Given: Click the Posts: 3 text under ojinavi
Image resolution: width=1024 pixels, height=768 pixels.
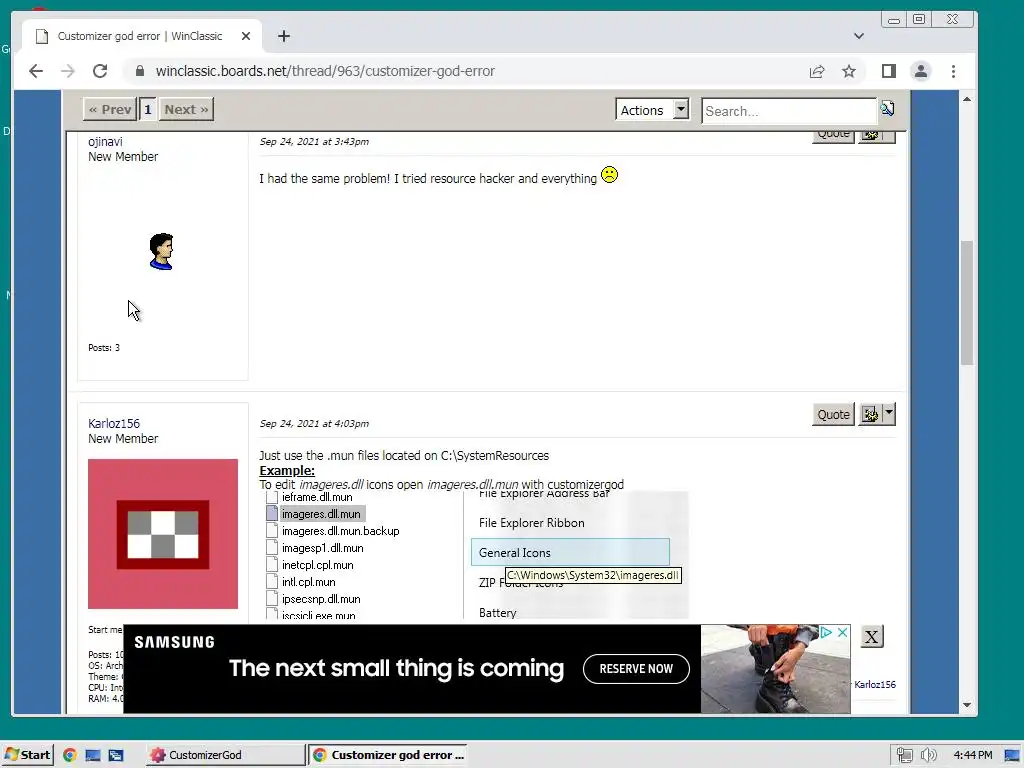Looking at the screenshot, I should point(104,347).
